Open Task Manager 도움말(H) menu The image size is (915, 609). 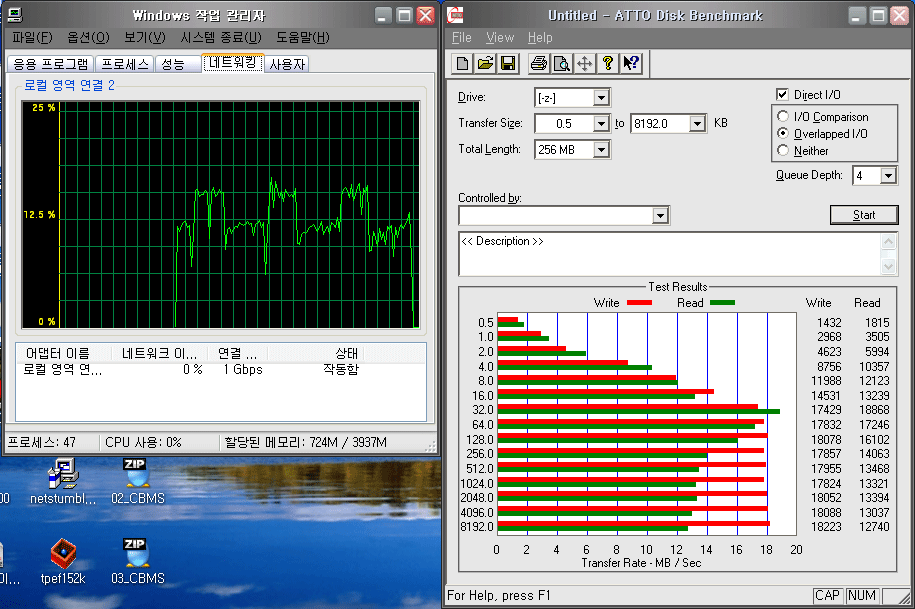pyautogui.click(x=303, y=37)
